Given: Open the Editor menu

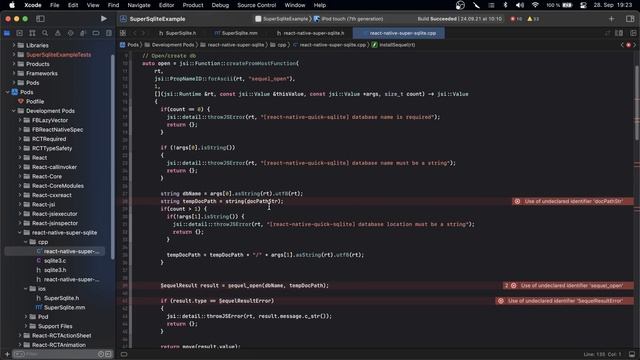Looking at the screenshot, I should (x=166, y=5).
